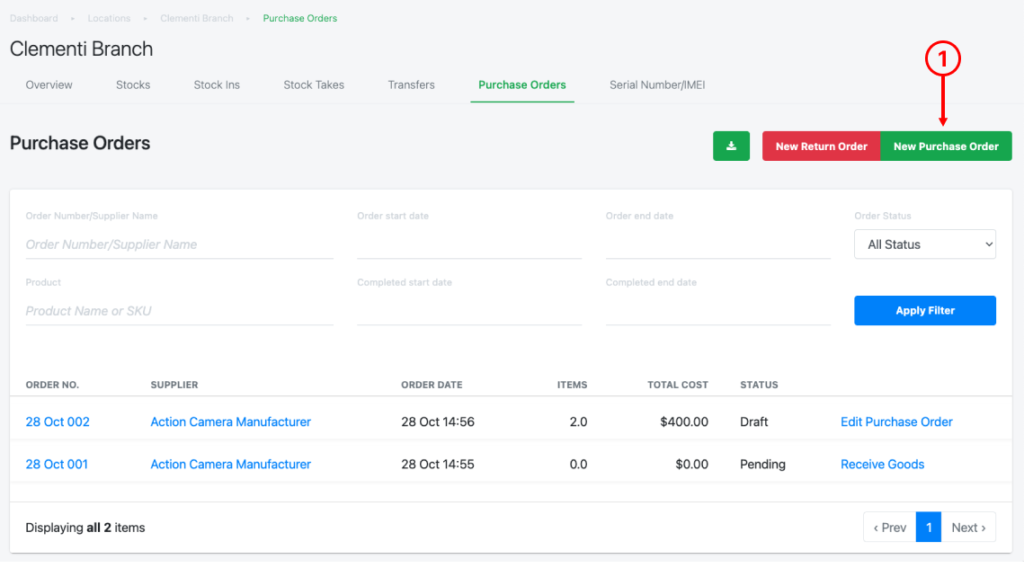
Task: Click the New Return Order button
Action: pyautogui.click(x=821, y=146)
